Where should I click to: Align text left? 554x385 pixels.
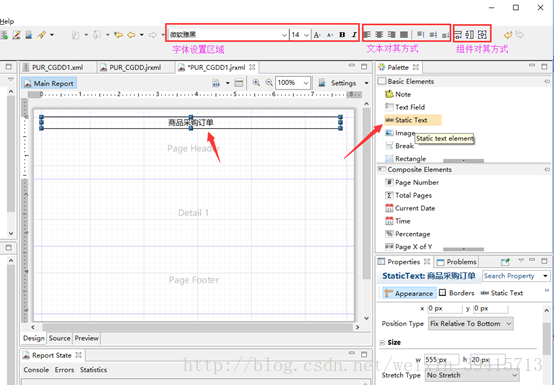367,35
